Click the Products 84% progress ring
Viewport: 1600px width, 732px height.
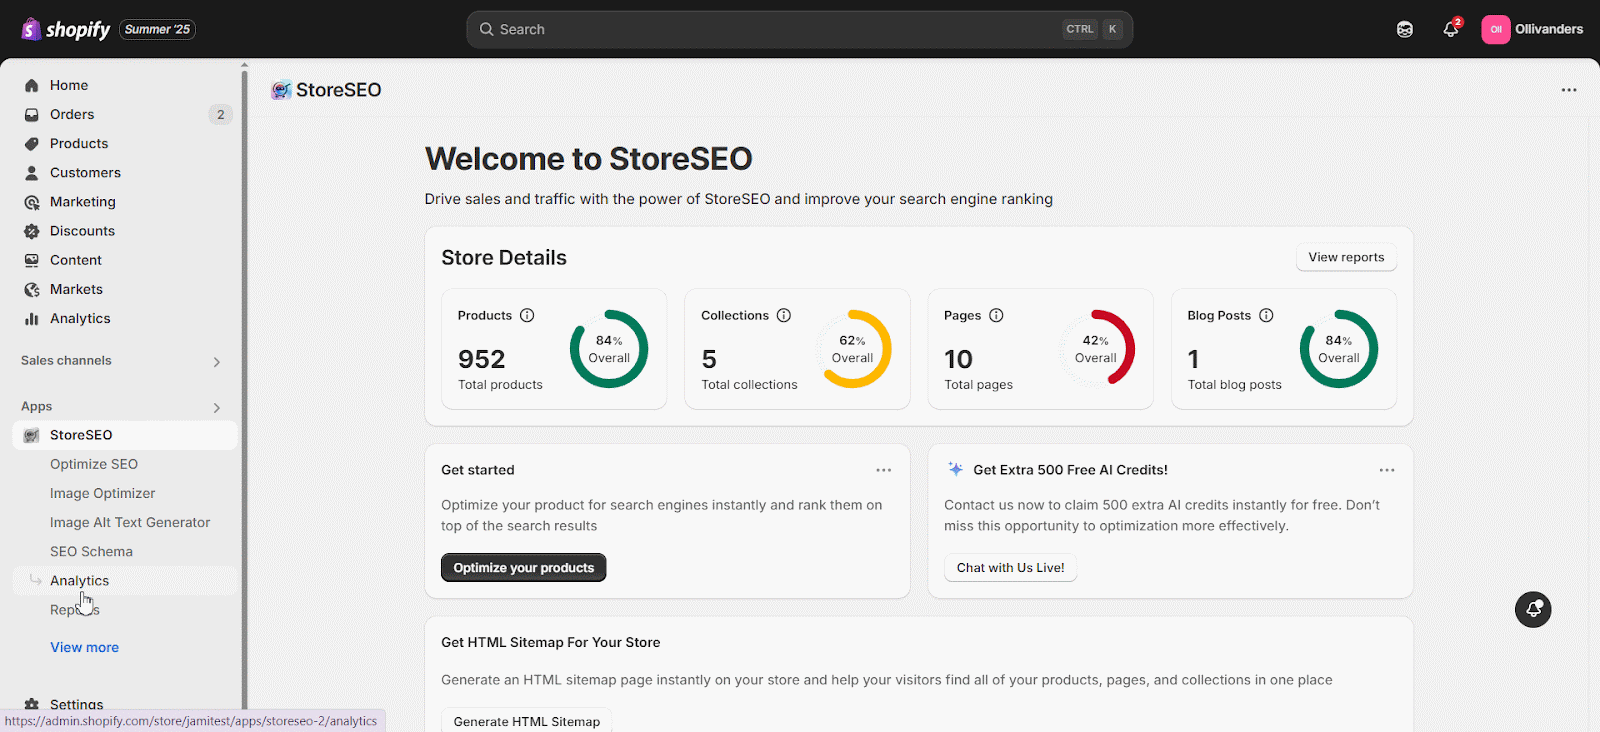[609, 349]
